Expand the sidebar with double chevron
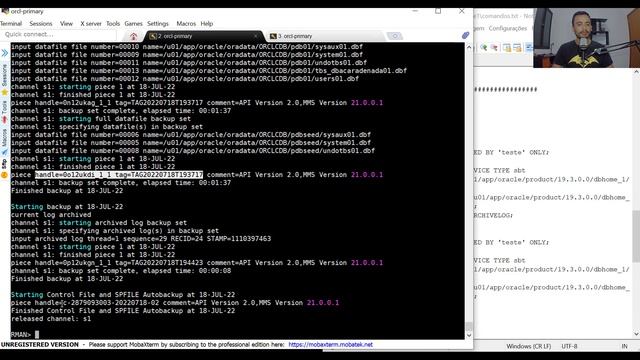The width and height of the screenshot is (640, 360). click(4, 53)
